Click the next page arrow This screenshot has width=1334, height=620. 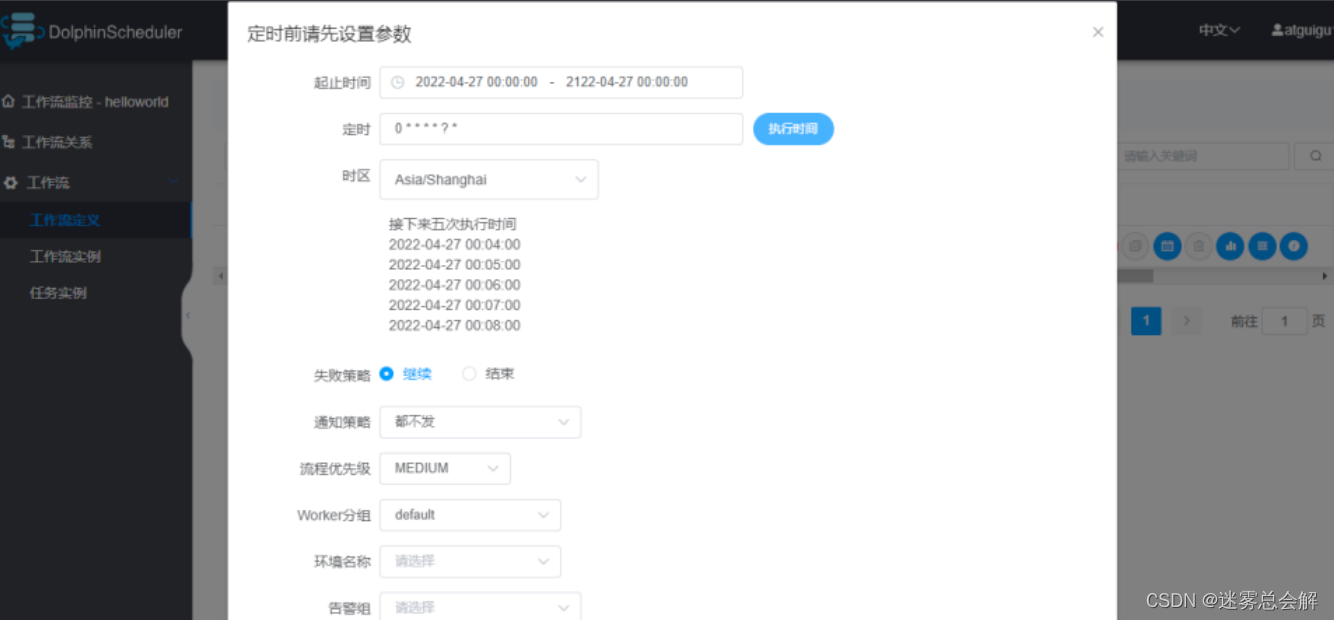[x=1187, y=321]
